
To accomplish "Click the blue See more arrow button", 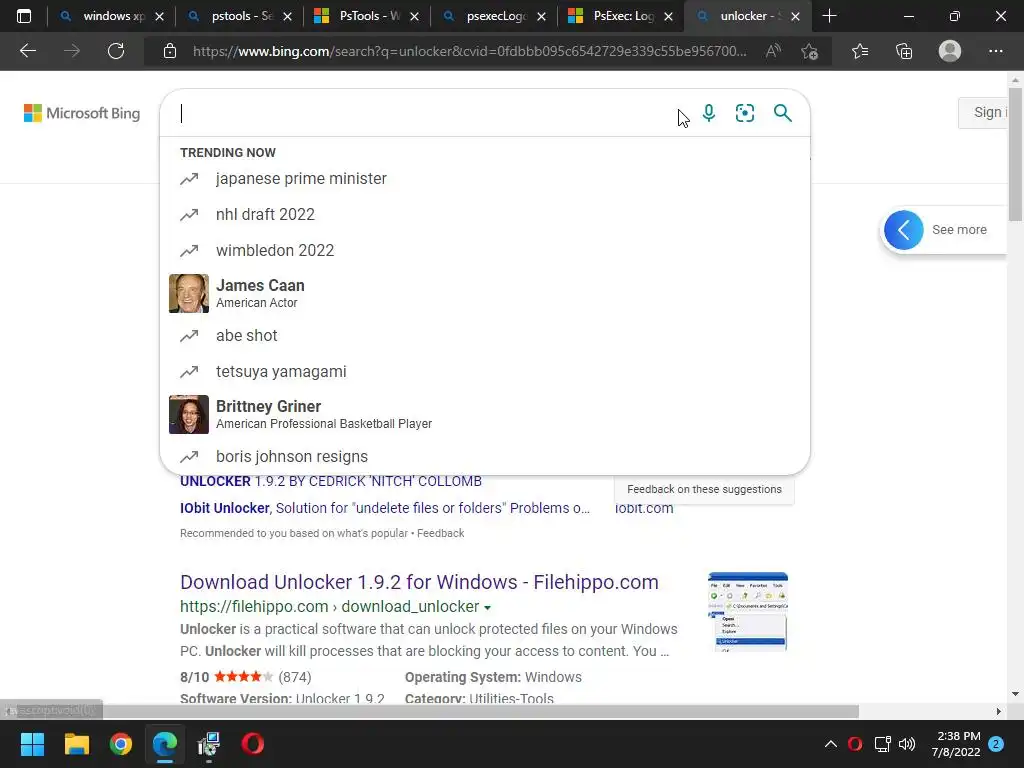I will click(903, 230).
